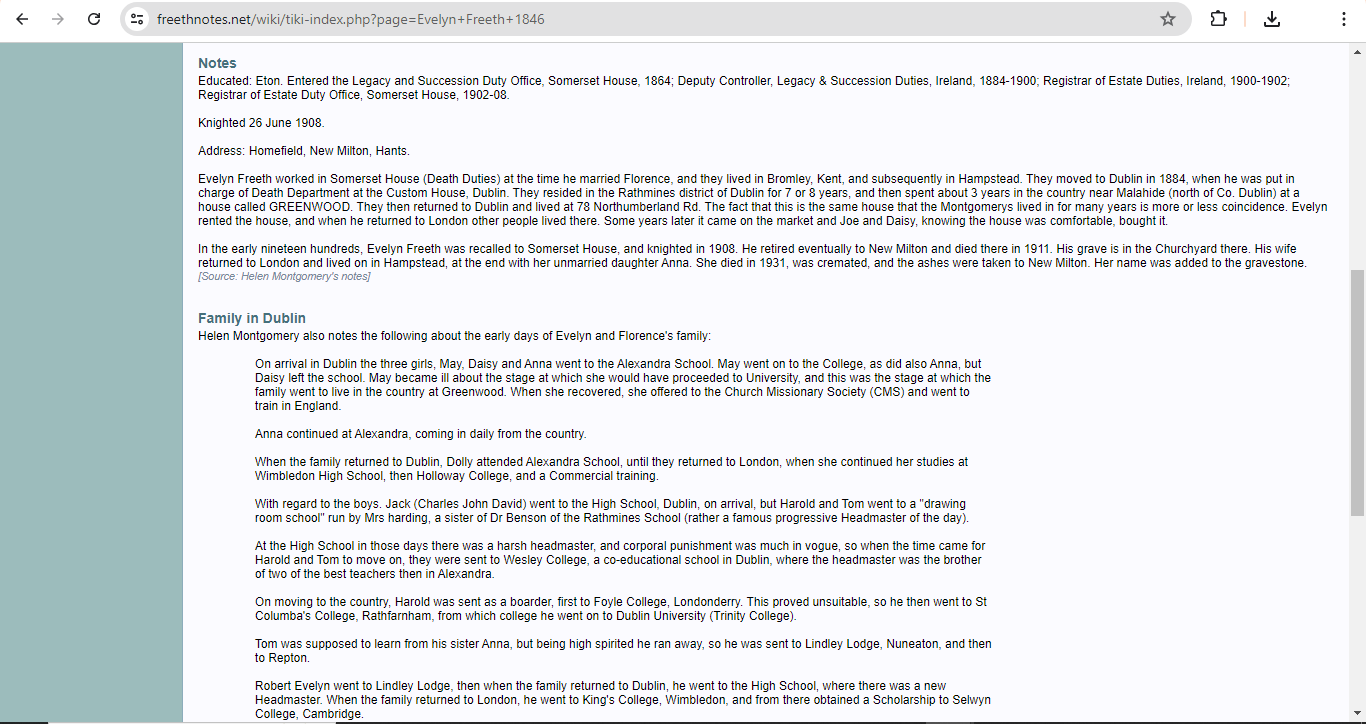Show browser downloads
This screenshot has width=1366, height=724.
[x=1272, y=19]
